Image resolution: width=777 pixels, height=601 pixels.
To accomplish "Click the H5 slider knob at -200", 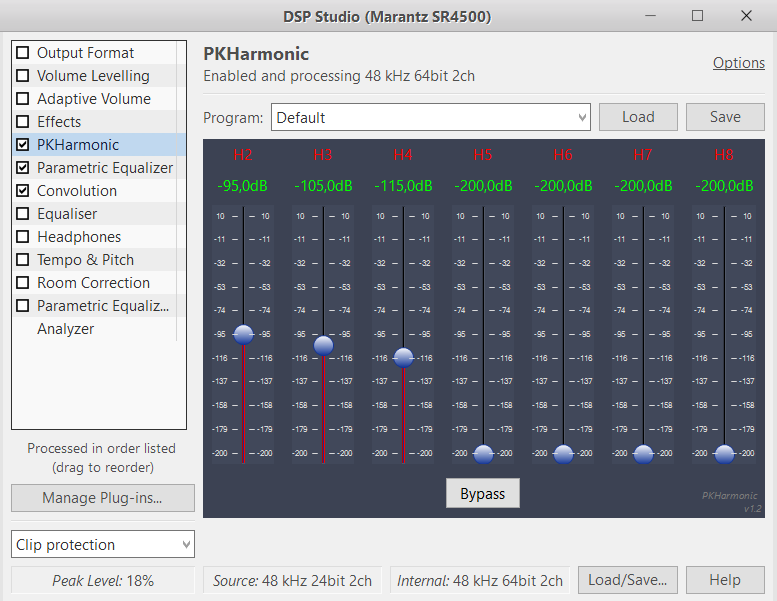I will pos(483,454).
